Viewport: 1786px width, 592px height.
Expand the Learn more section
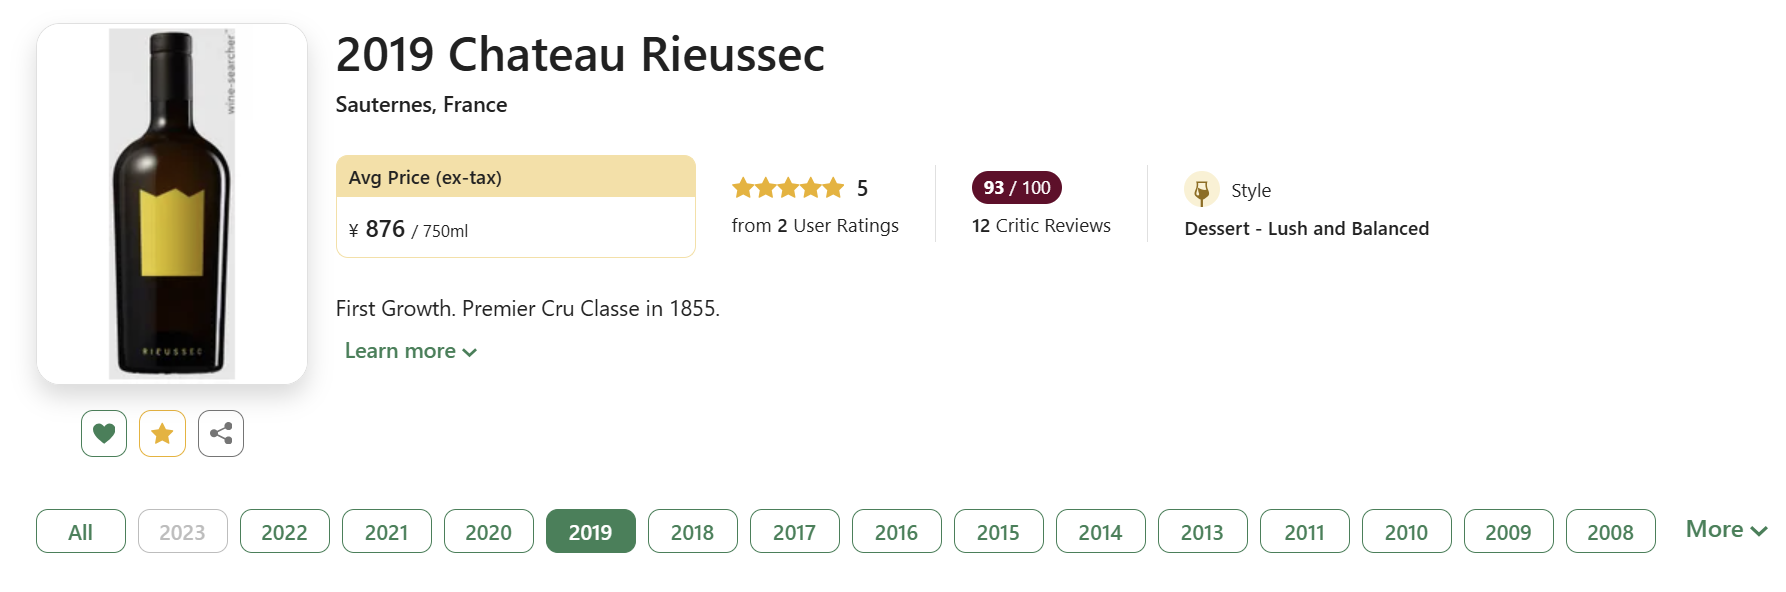coord(411,351)
